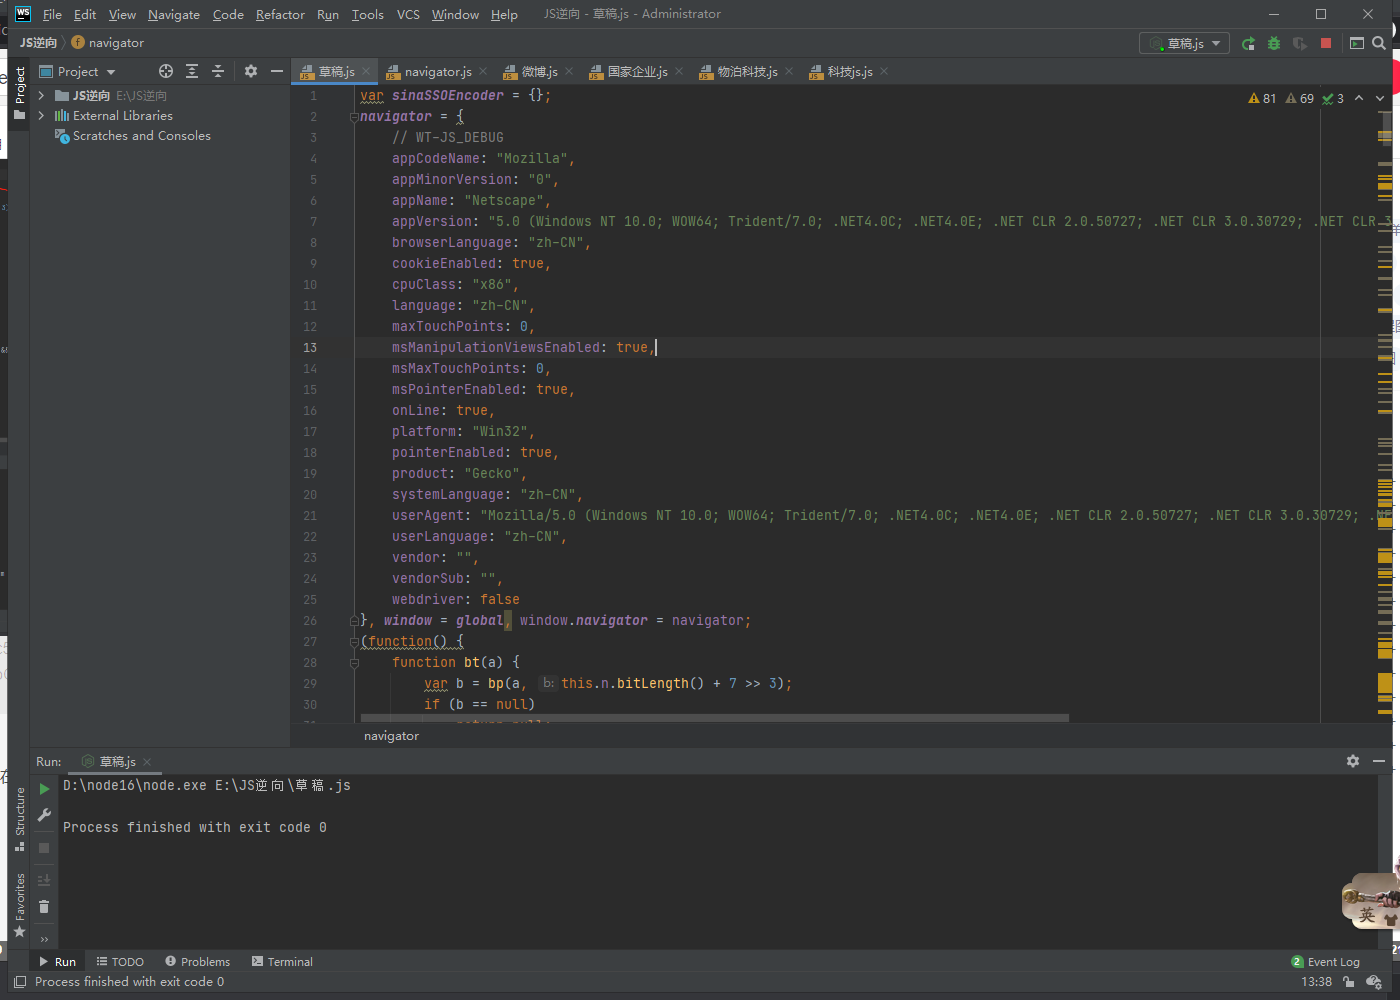Screen dimensions: 1400x1000
Task: Toggle fold marker at line 26
Action: [x=354, y=621]
